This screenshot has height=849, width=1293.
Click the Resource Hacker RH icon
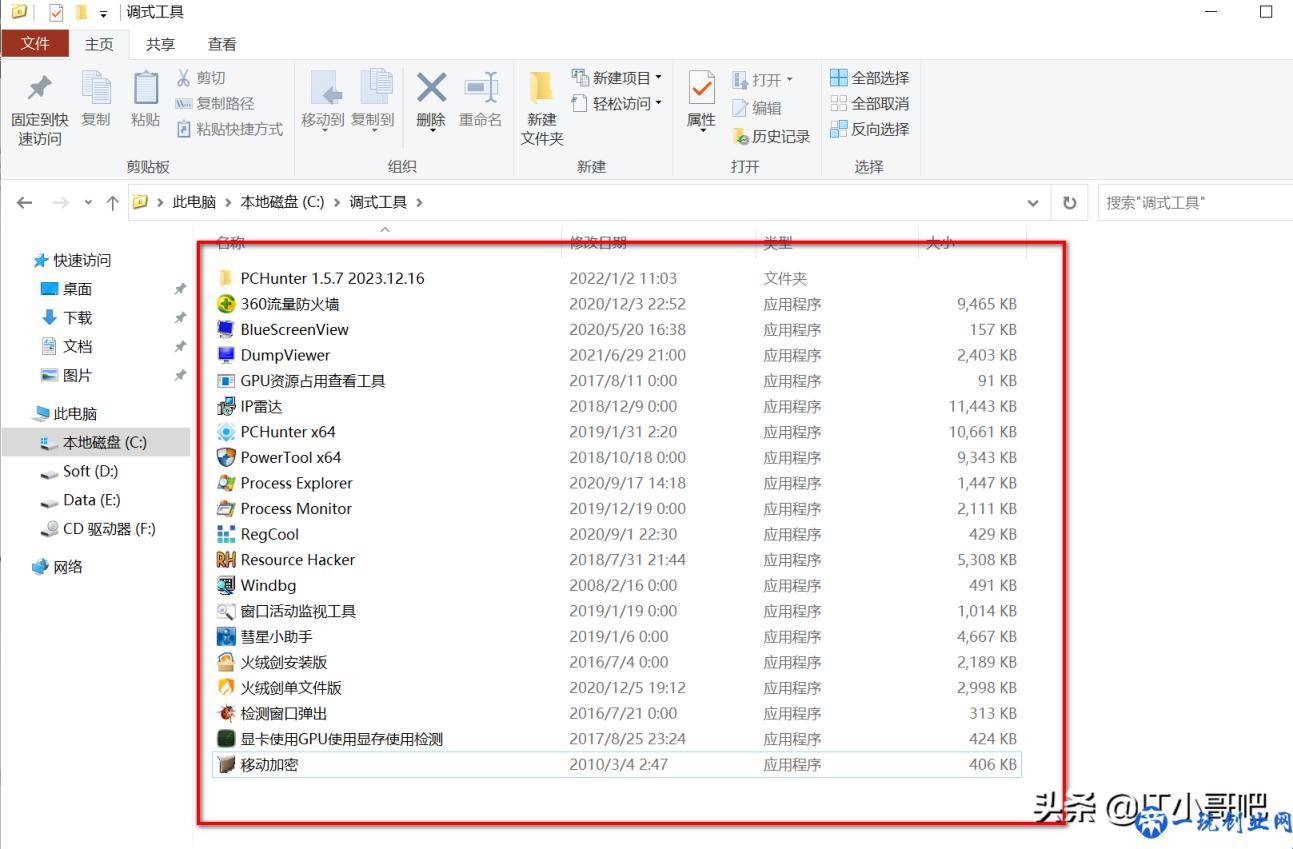tap(226, 560)
